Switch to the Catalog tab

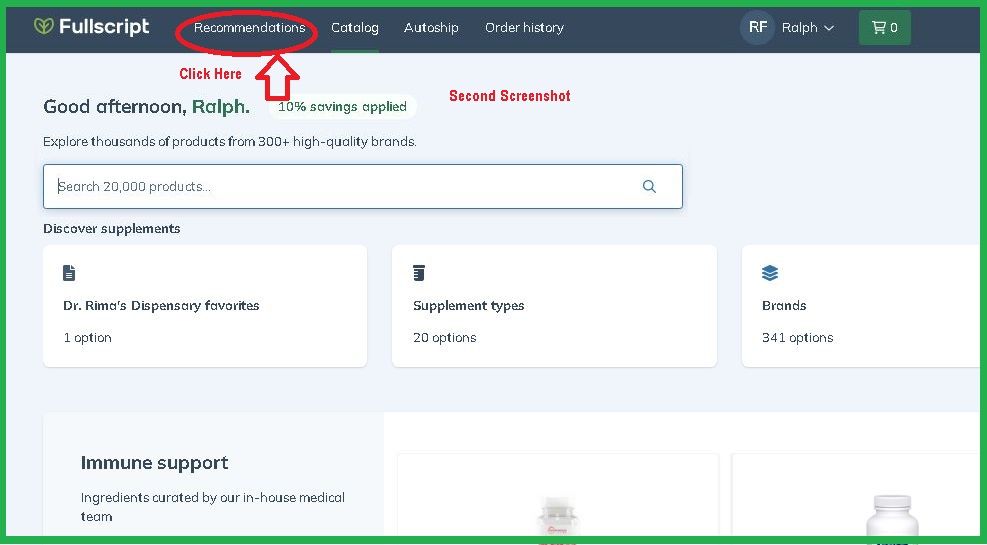355,28
